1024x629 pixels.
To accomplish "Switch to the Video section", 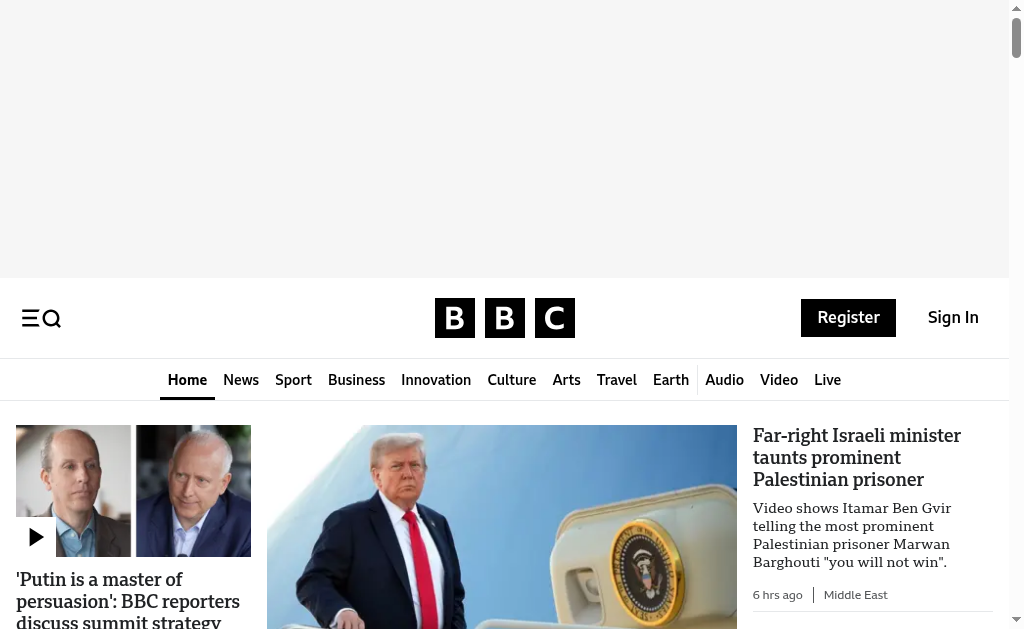I will [x=778, y=380].
